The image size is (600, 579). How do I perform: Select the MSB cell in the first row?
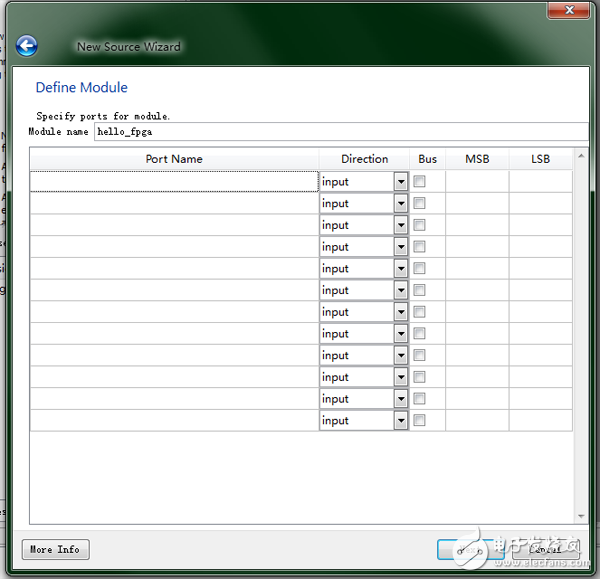point(477,182)
